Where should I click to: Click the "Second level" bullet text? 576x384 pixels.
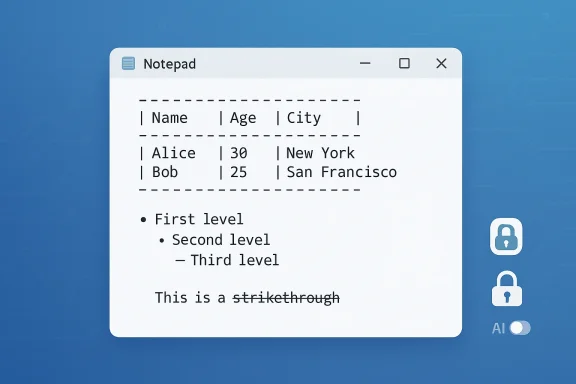pyautogui.click(x=221, y=240)
